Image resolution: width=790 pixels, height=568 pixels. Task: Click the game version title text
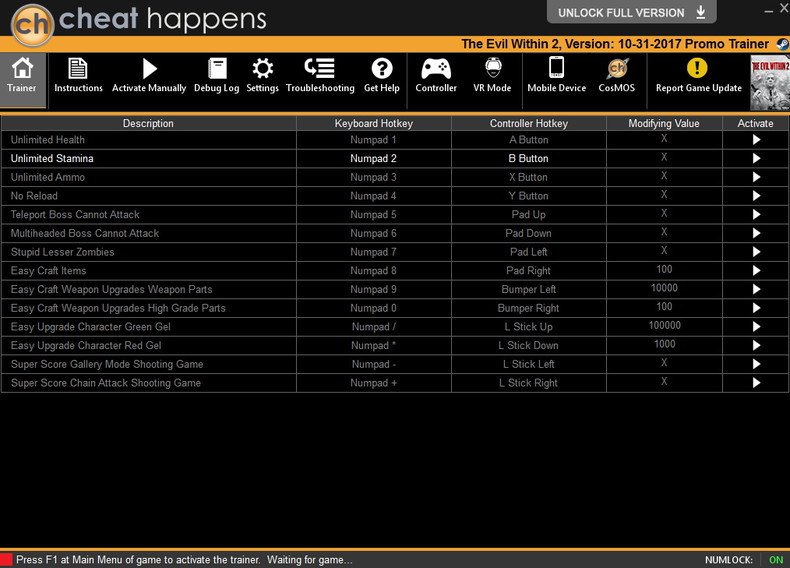pos(615,44)
